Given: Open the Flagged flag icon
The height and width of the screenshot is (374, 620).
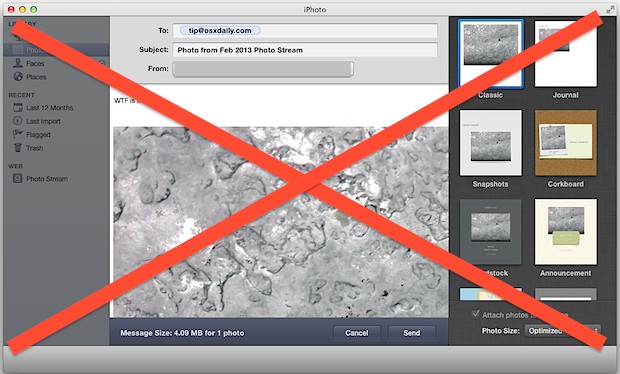Looking at the screenshot, I should click(18, 134).
